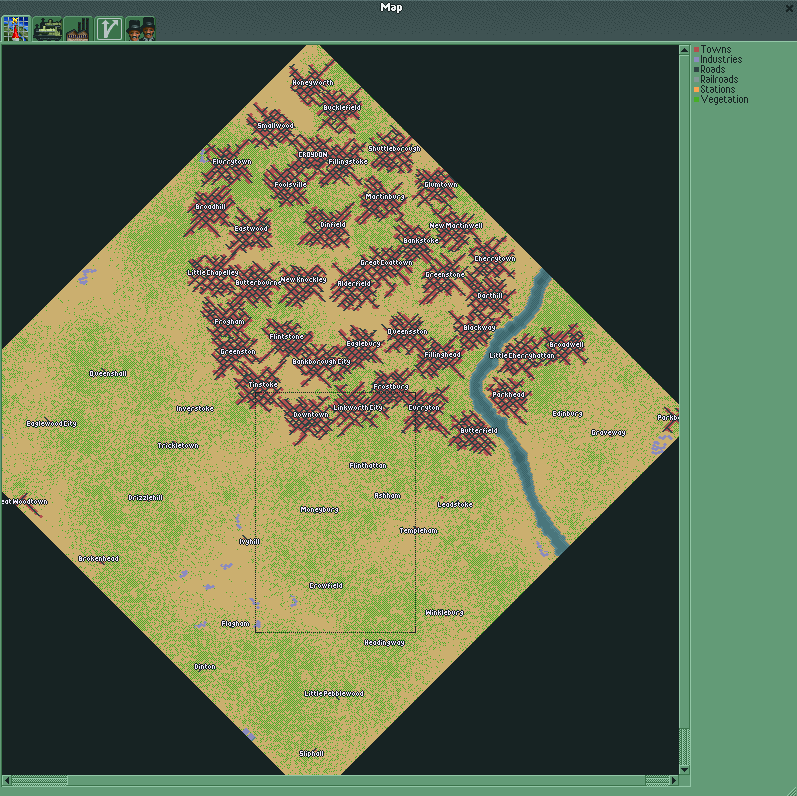Click the Cherrytown town label
797x796 pixels.
point(495,259)
